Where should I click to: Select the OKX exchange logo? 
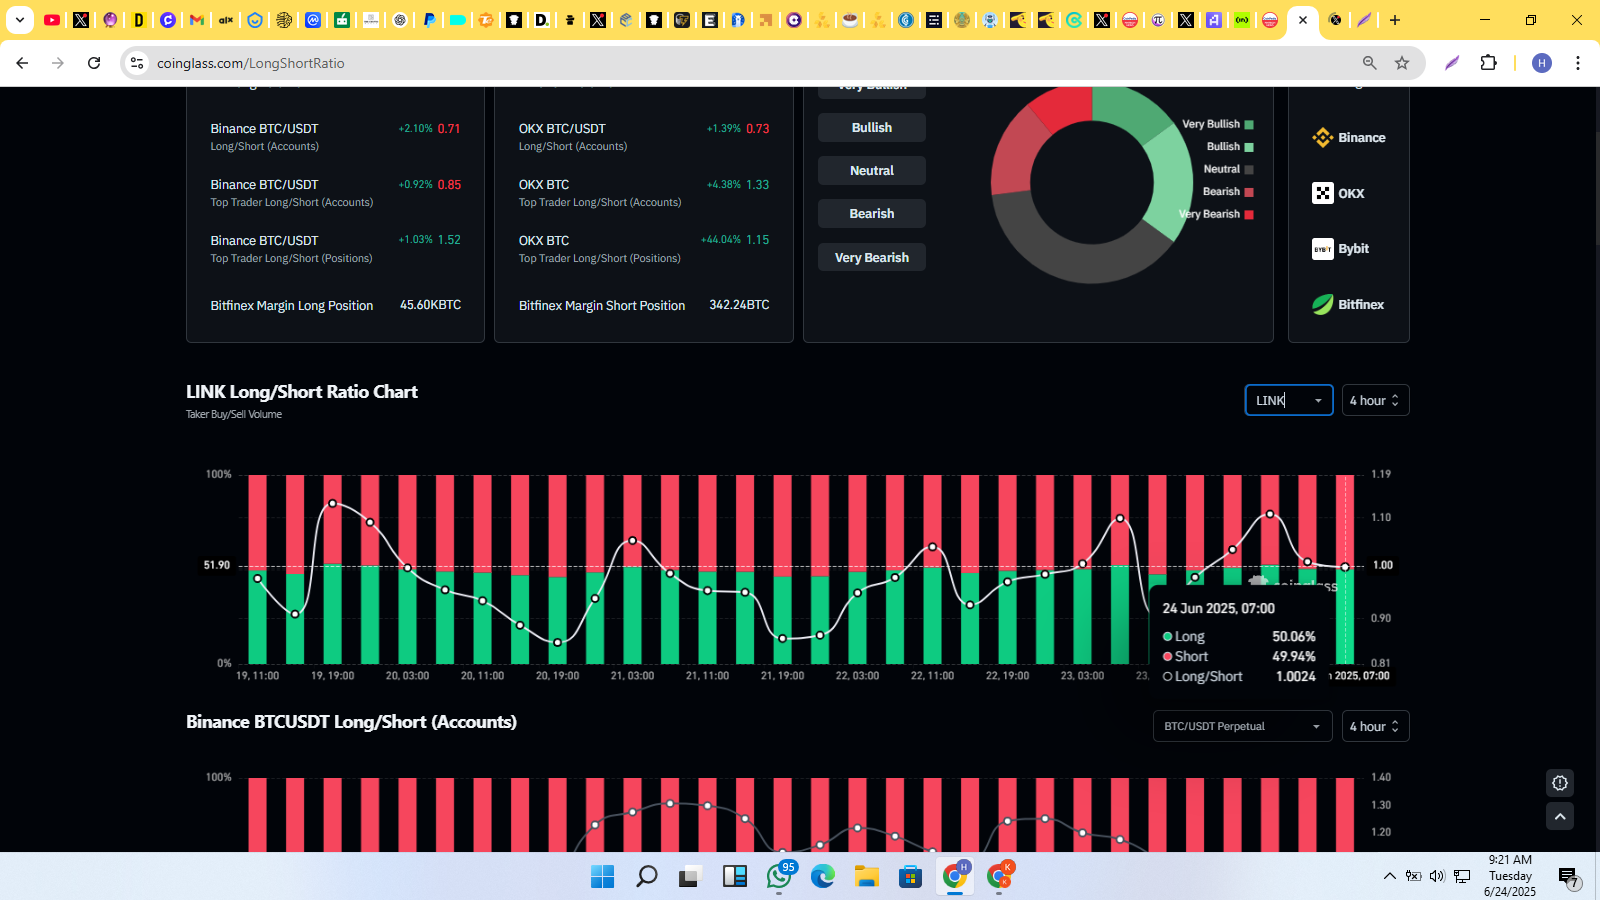[1323, 193]
